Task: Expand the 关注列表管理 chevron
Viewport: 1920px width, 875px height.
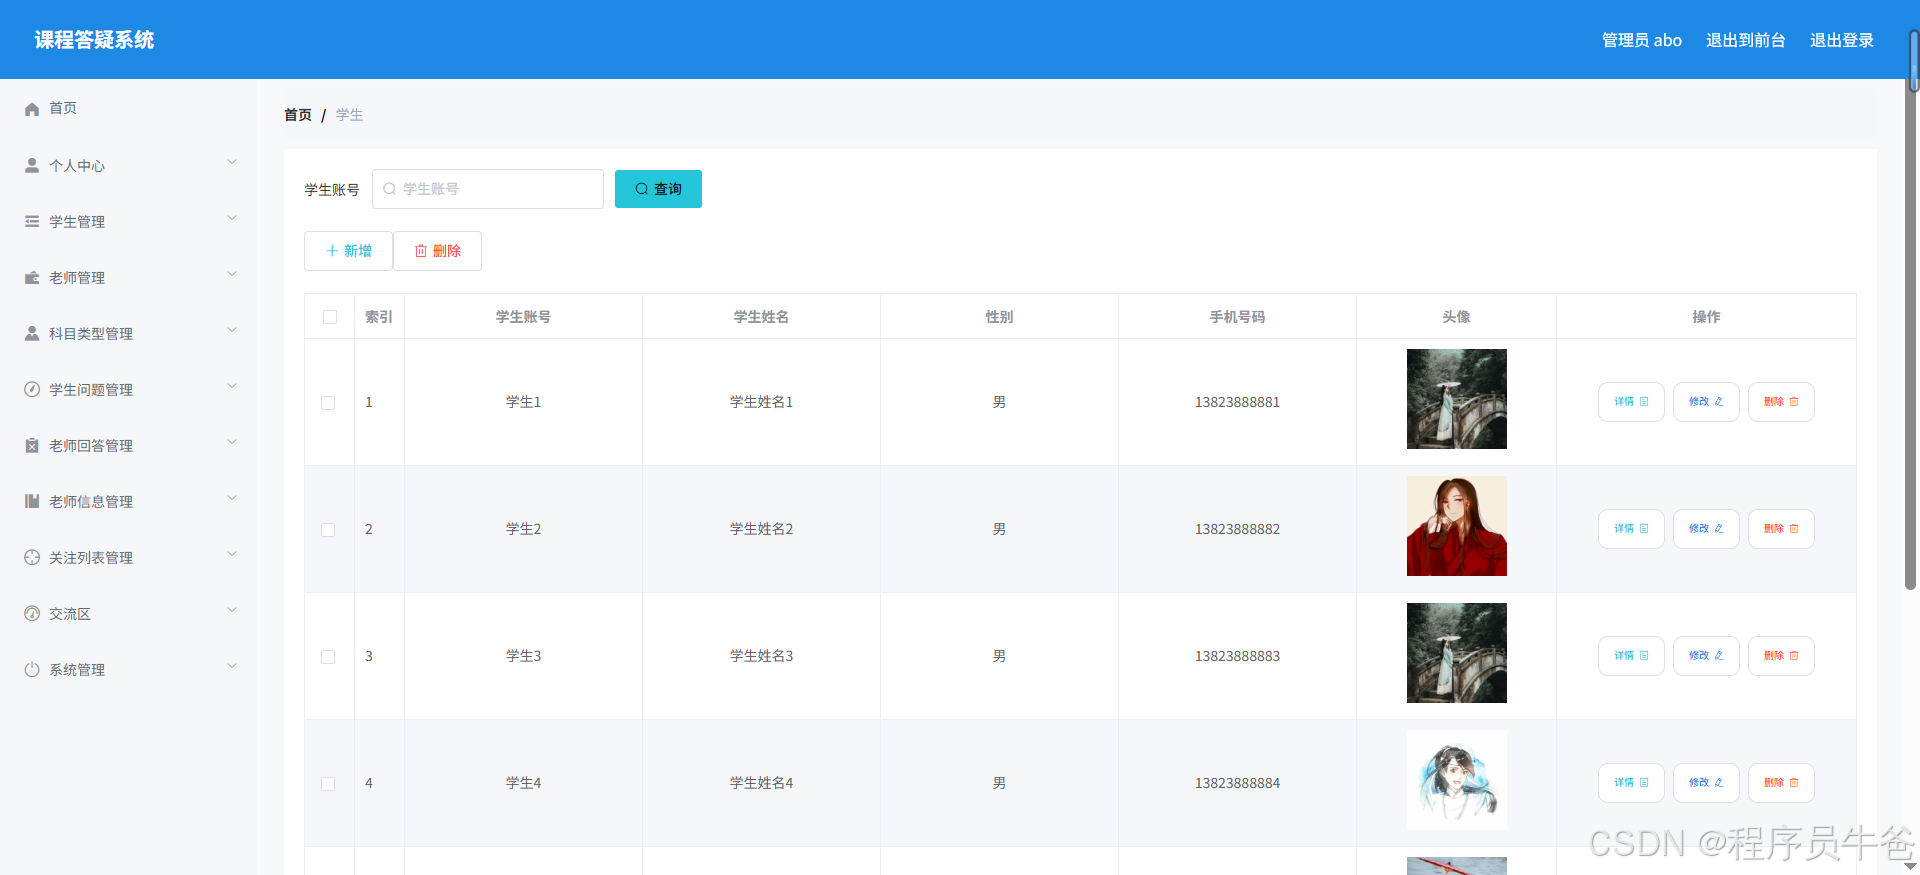Action: coord(232,554)
